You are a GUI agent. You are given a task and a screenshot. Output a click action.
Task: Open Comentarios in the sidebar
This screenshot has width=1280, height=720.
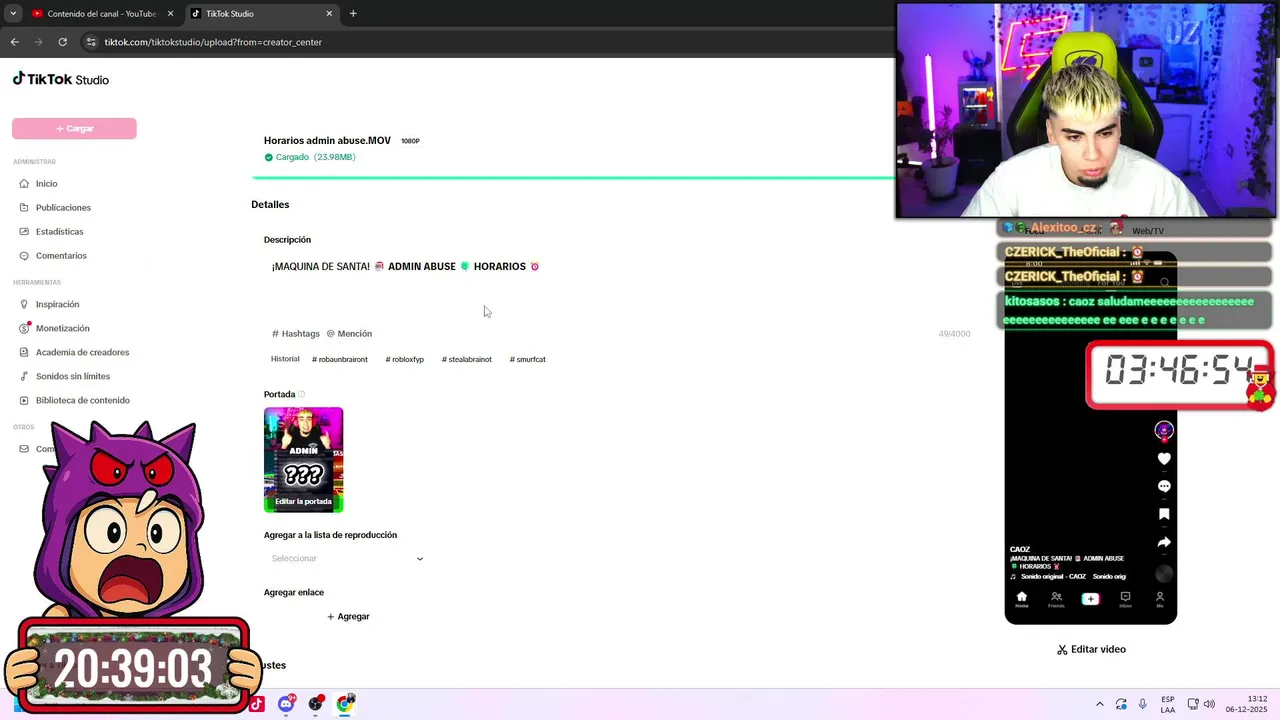point(61,256)
